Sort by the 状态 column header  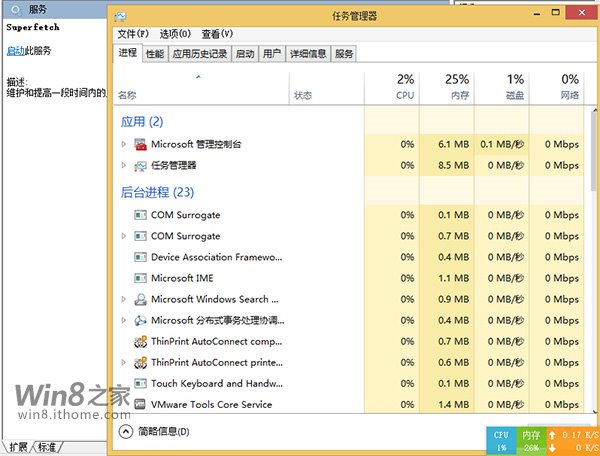click(x=327, y=88)
